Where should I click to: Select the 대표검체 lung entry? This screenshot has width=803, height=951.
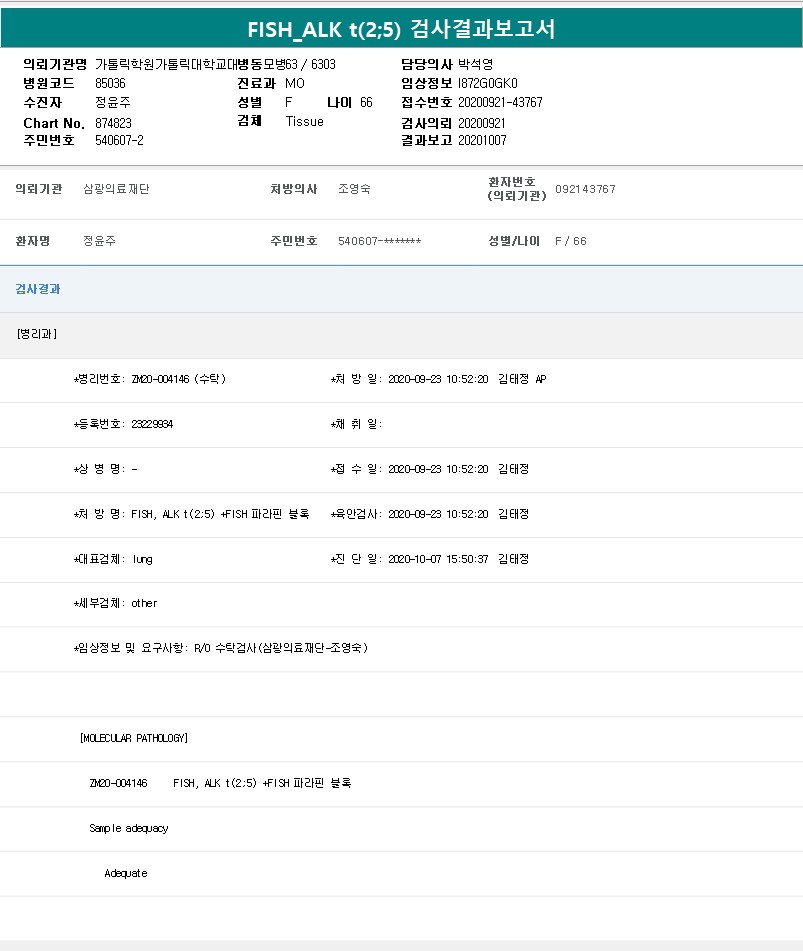[114, 559]
